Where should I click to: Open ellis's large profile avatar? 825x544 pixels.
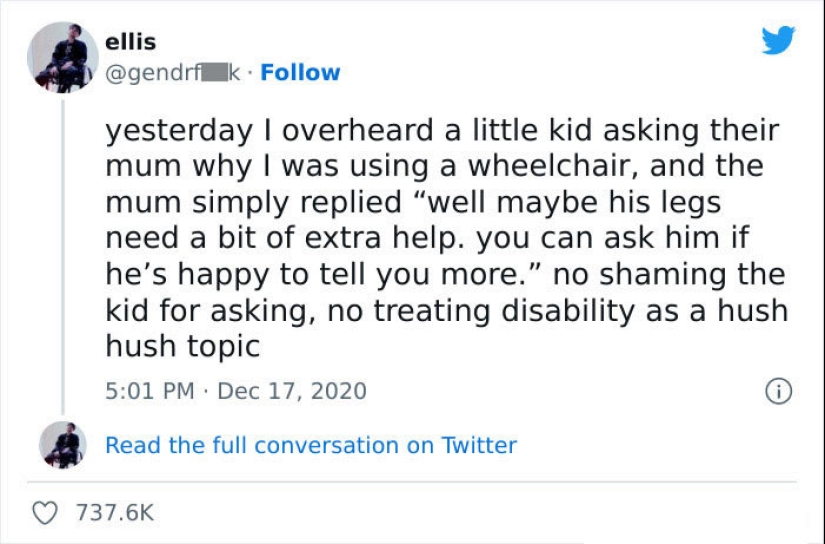click(x=62, y=57)
